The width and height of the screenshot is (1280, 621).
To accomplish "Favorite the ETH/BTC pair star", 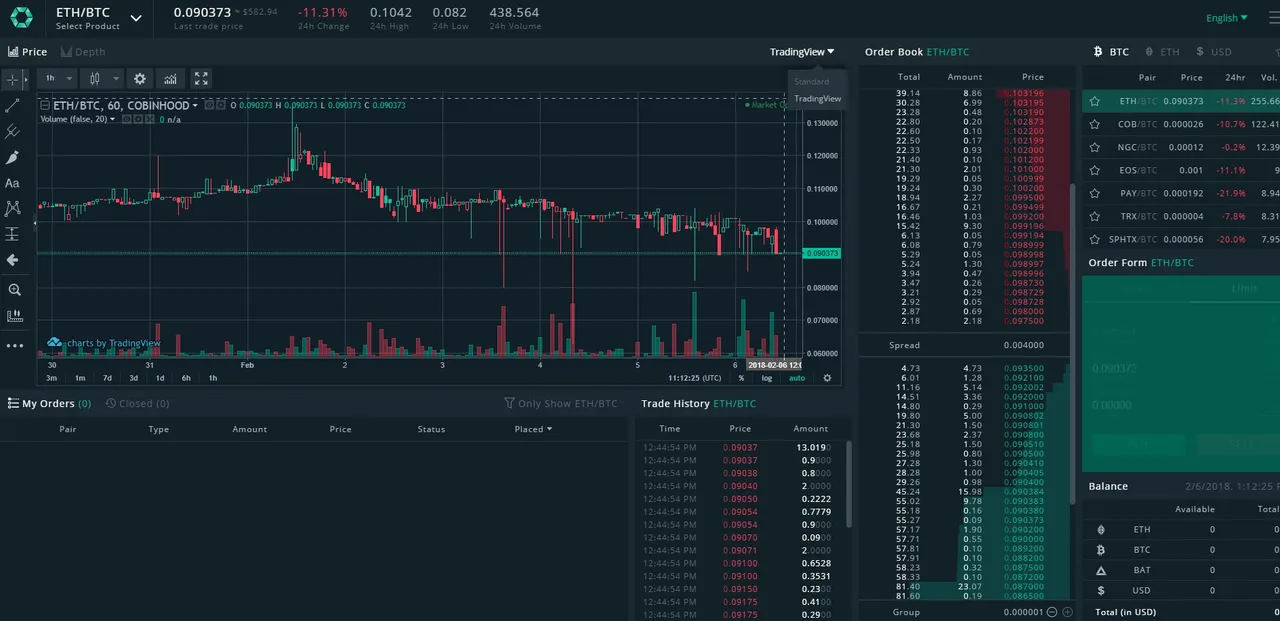I will (x=1095, y=101).
